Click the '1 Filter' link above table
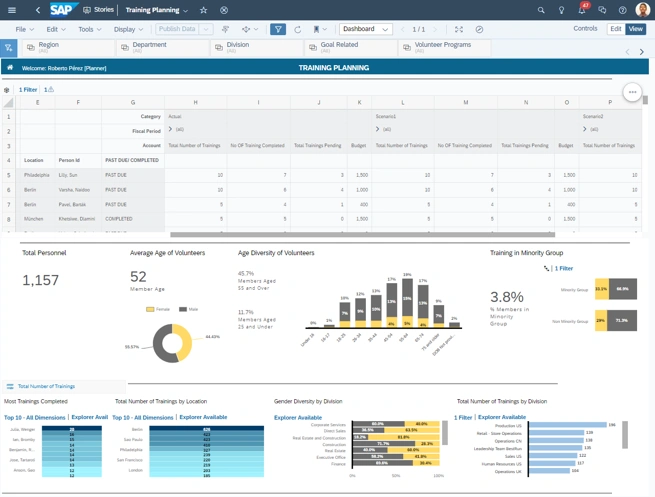Image resolution: width=655 pixels, height=497 pixels. pyautogui.click(x=28, y=90)
